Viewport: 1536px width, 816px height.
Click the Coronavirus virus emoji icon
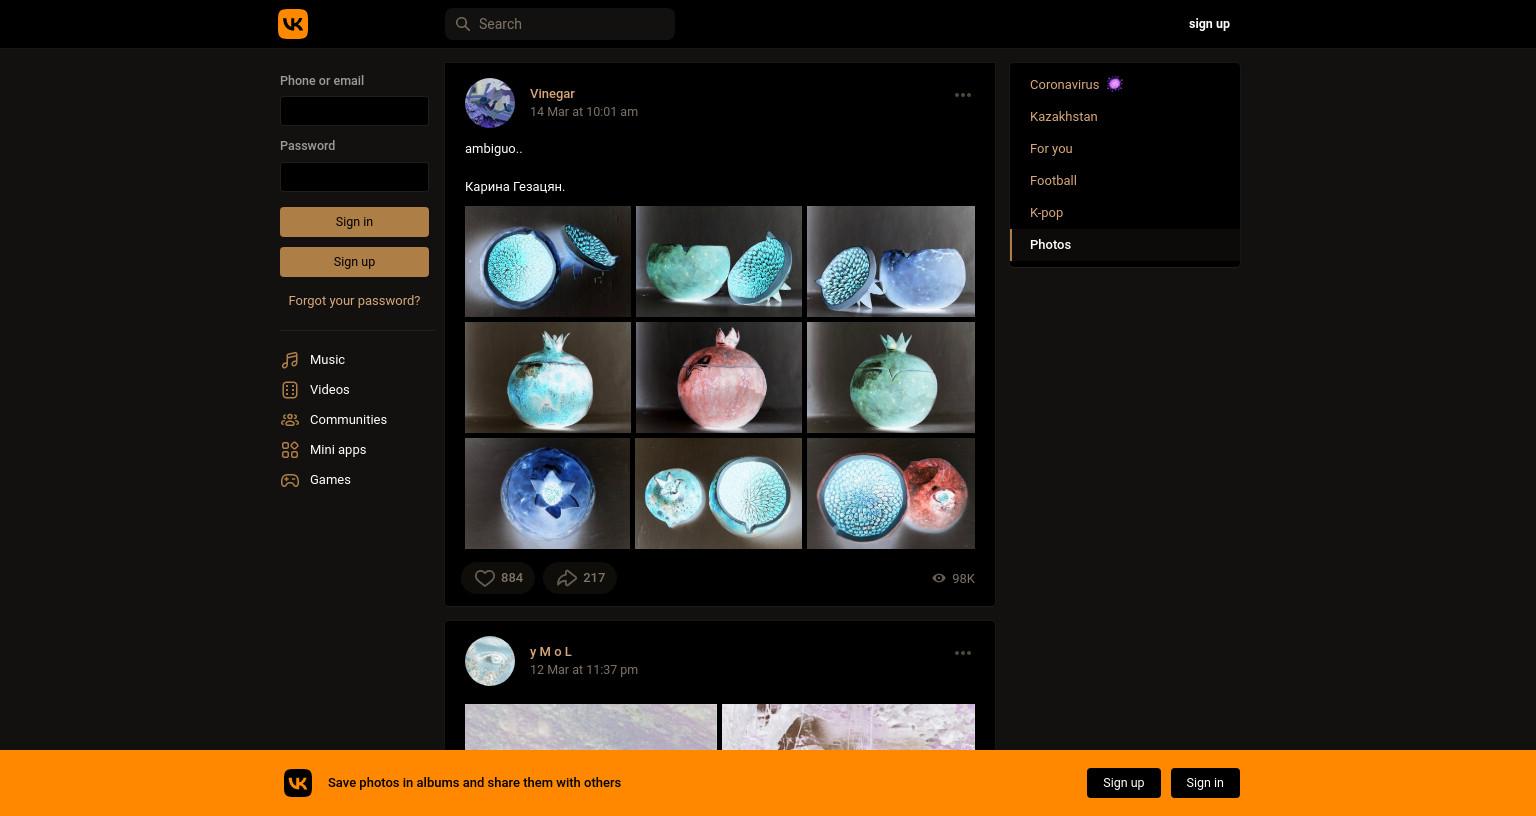(1115, 85)
